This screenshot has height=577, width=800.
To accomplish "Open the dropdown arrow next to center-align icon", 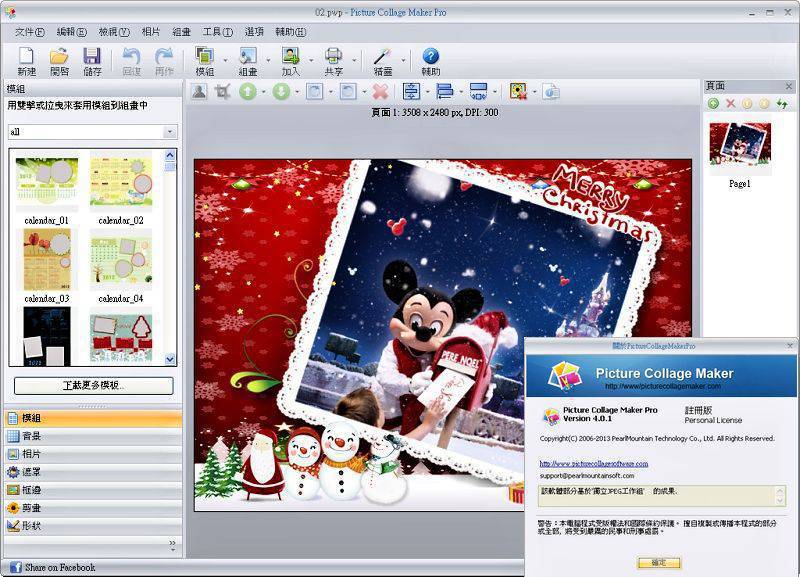I will tap(428, 92).
